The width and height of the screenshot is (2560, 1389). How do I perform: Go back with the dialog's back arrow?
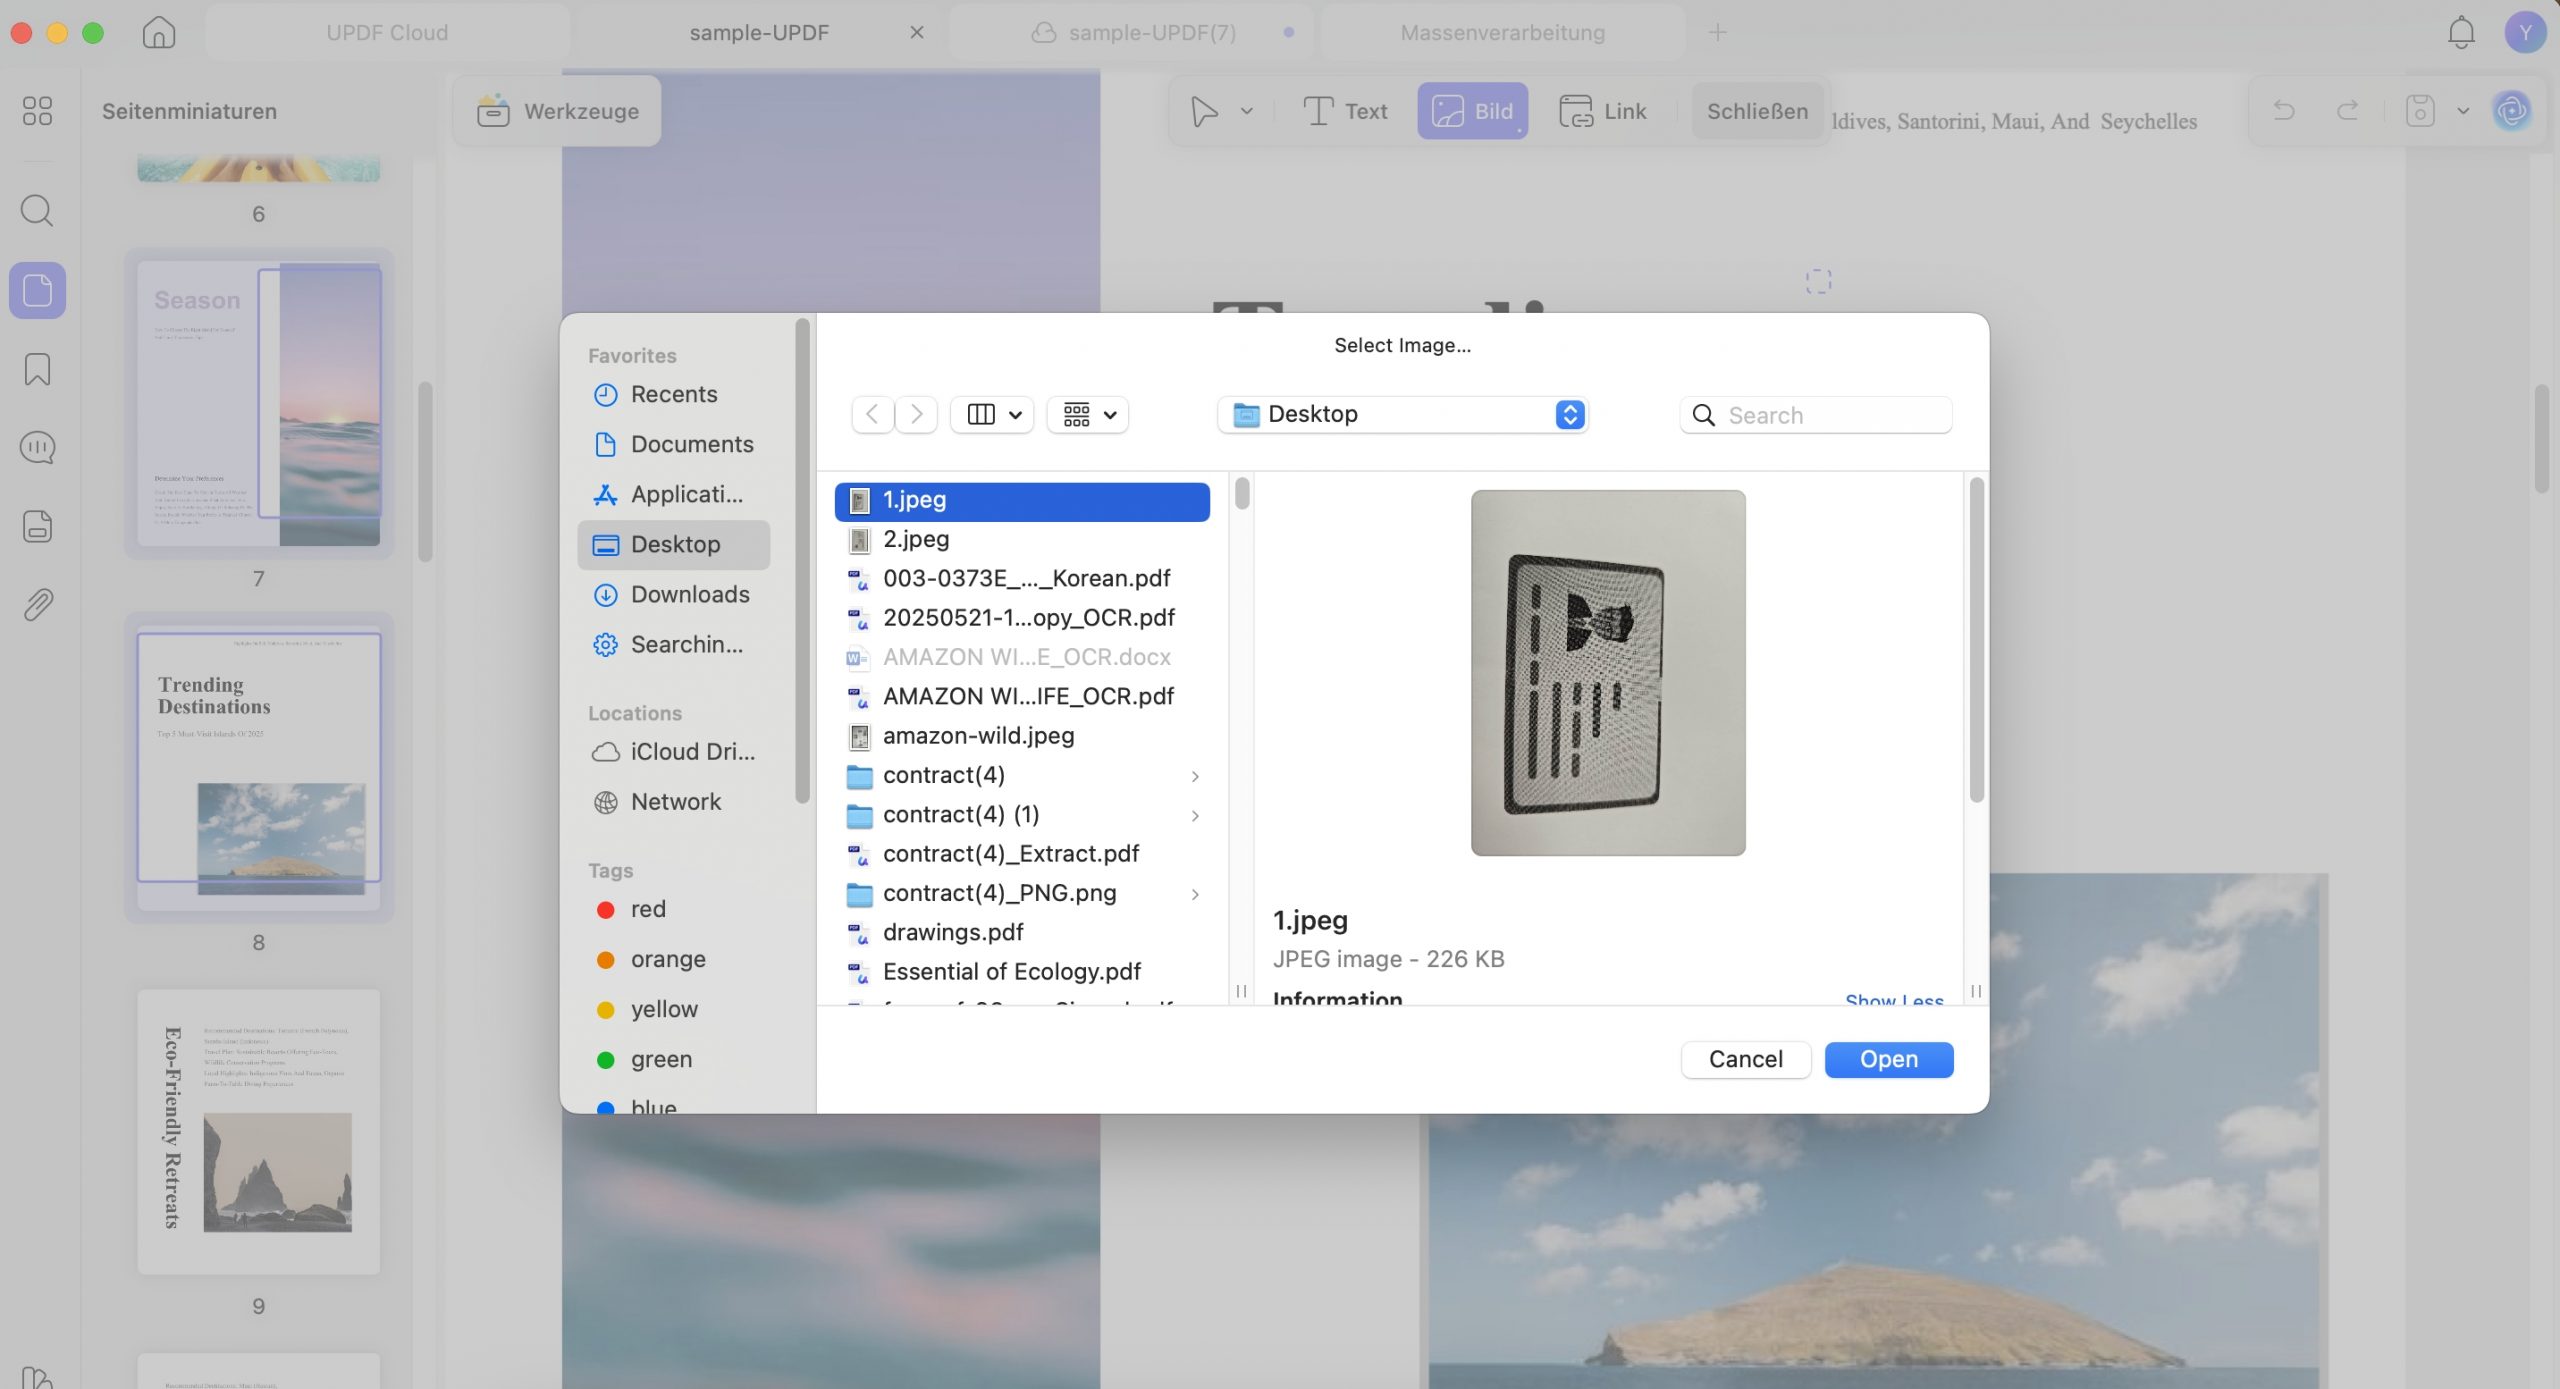(872, 414)
